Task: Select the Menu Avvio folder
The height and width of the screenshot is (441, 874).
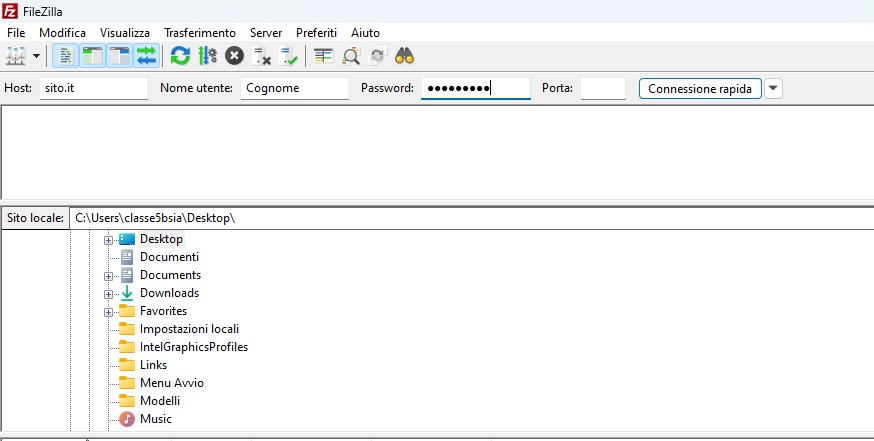Action: [172, 383]
